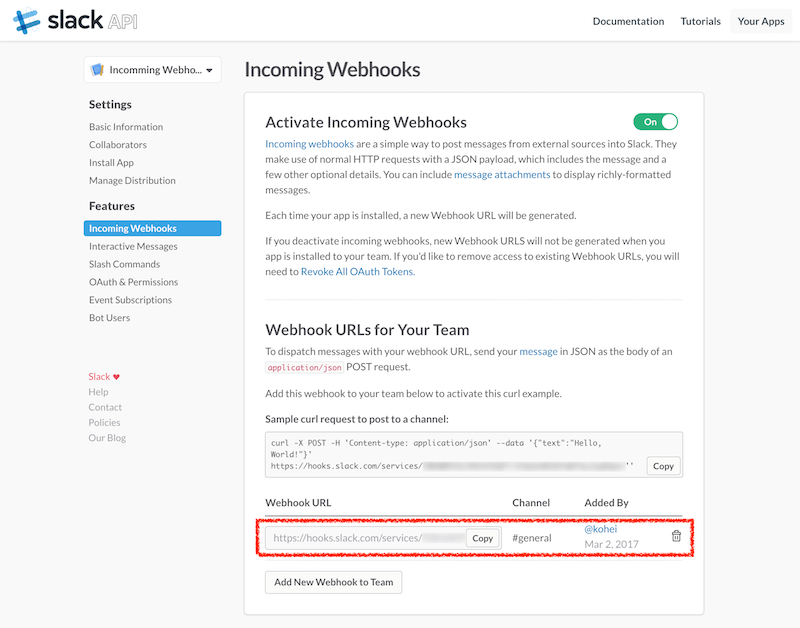The height and width of the screenshot is (628, 800).
Task: Click Basic Information under Settings
Action: click(x=126, y=127)
